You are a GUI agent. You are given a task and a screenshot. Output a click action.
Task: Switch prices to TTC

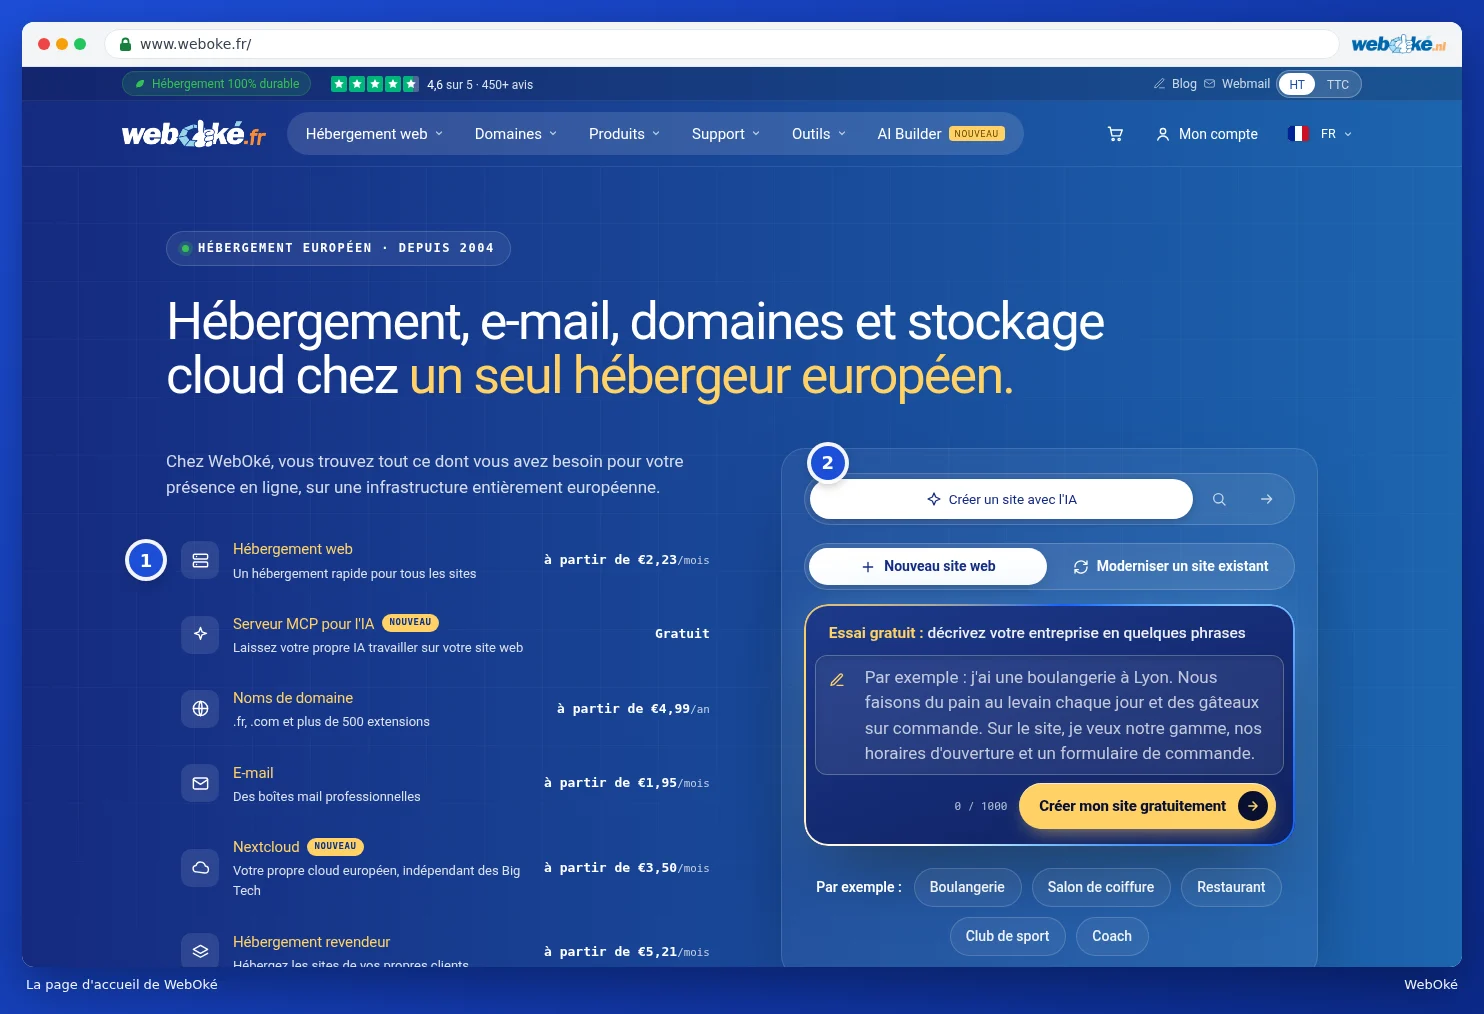point(1338,84)
